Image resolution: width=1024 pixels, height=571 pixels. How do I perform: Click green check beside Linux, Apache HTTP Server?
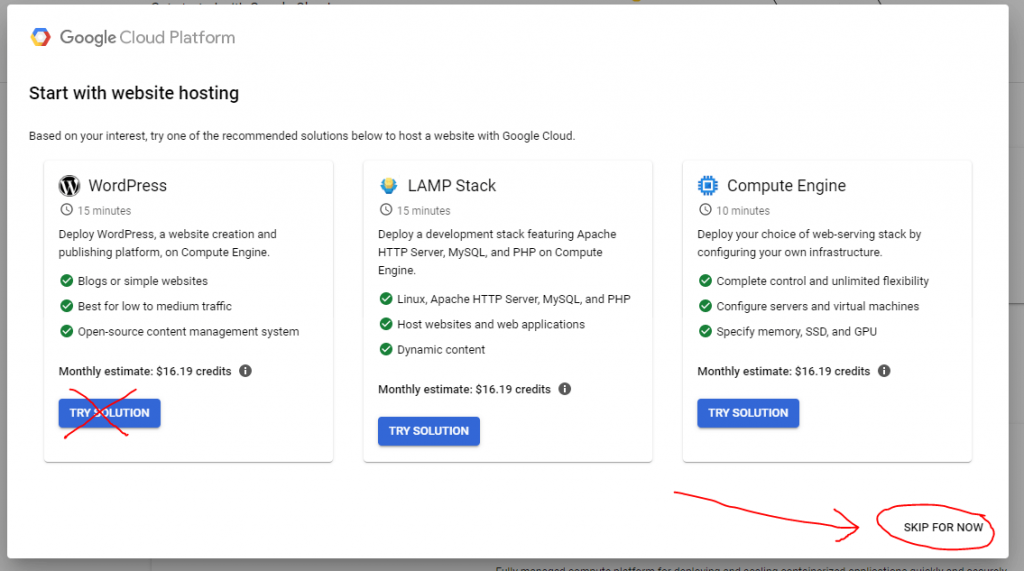(386, 299)
